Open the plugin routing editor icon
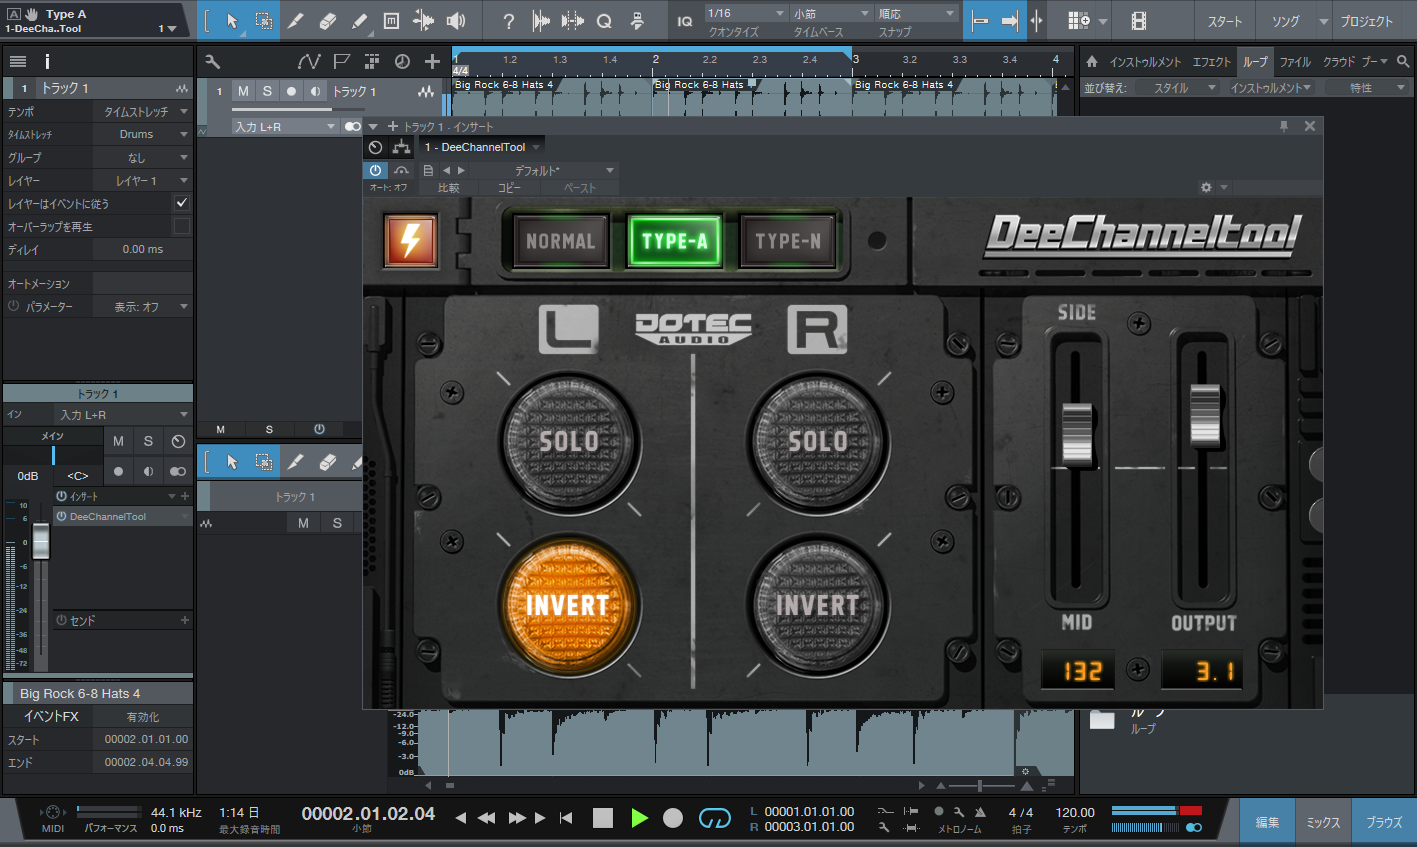Screen dimensions: 1417x847 (x=401, y=147)
